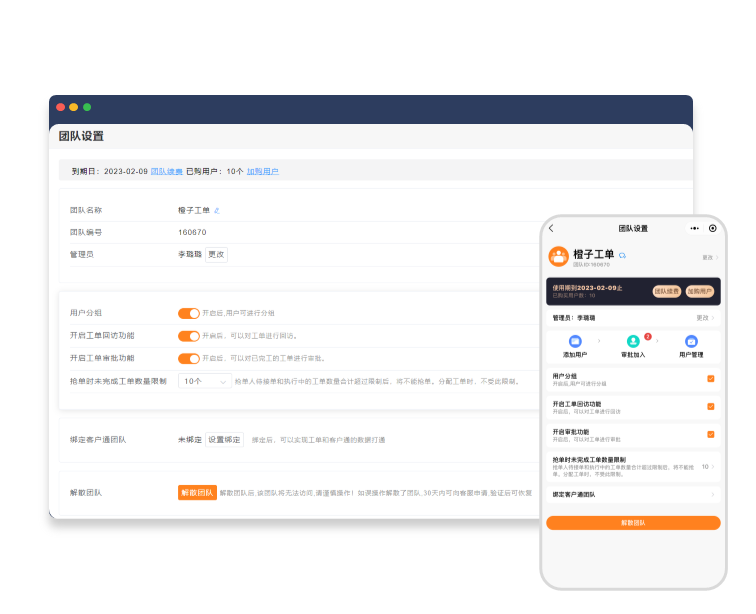Toggle the 开启工单回访功能 switch

point(189,336)
